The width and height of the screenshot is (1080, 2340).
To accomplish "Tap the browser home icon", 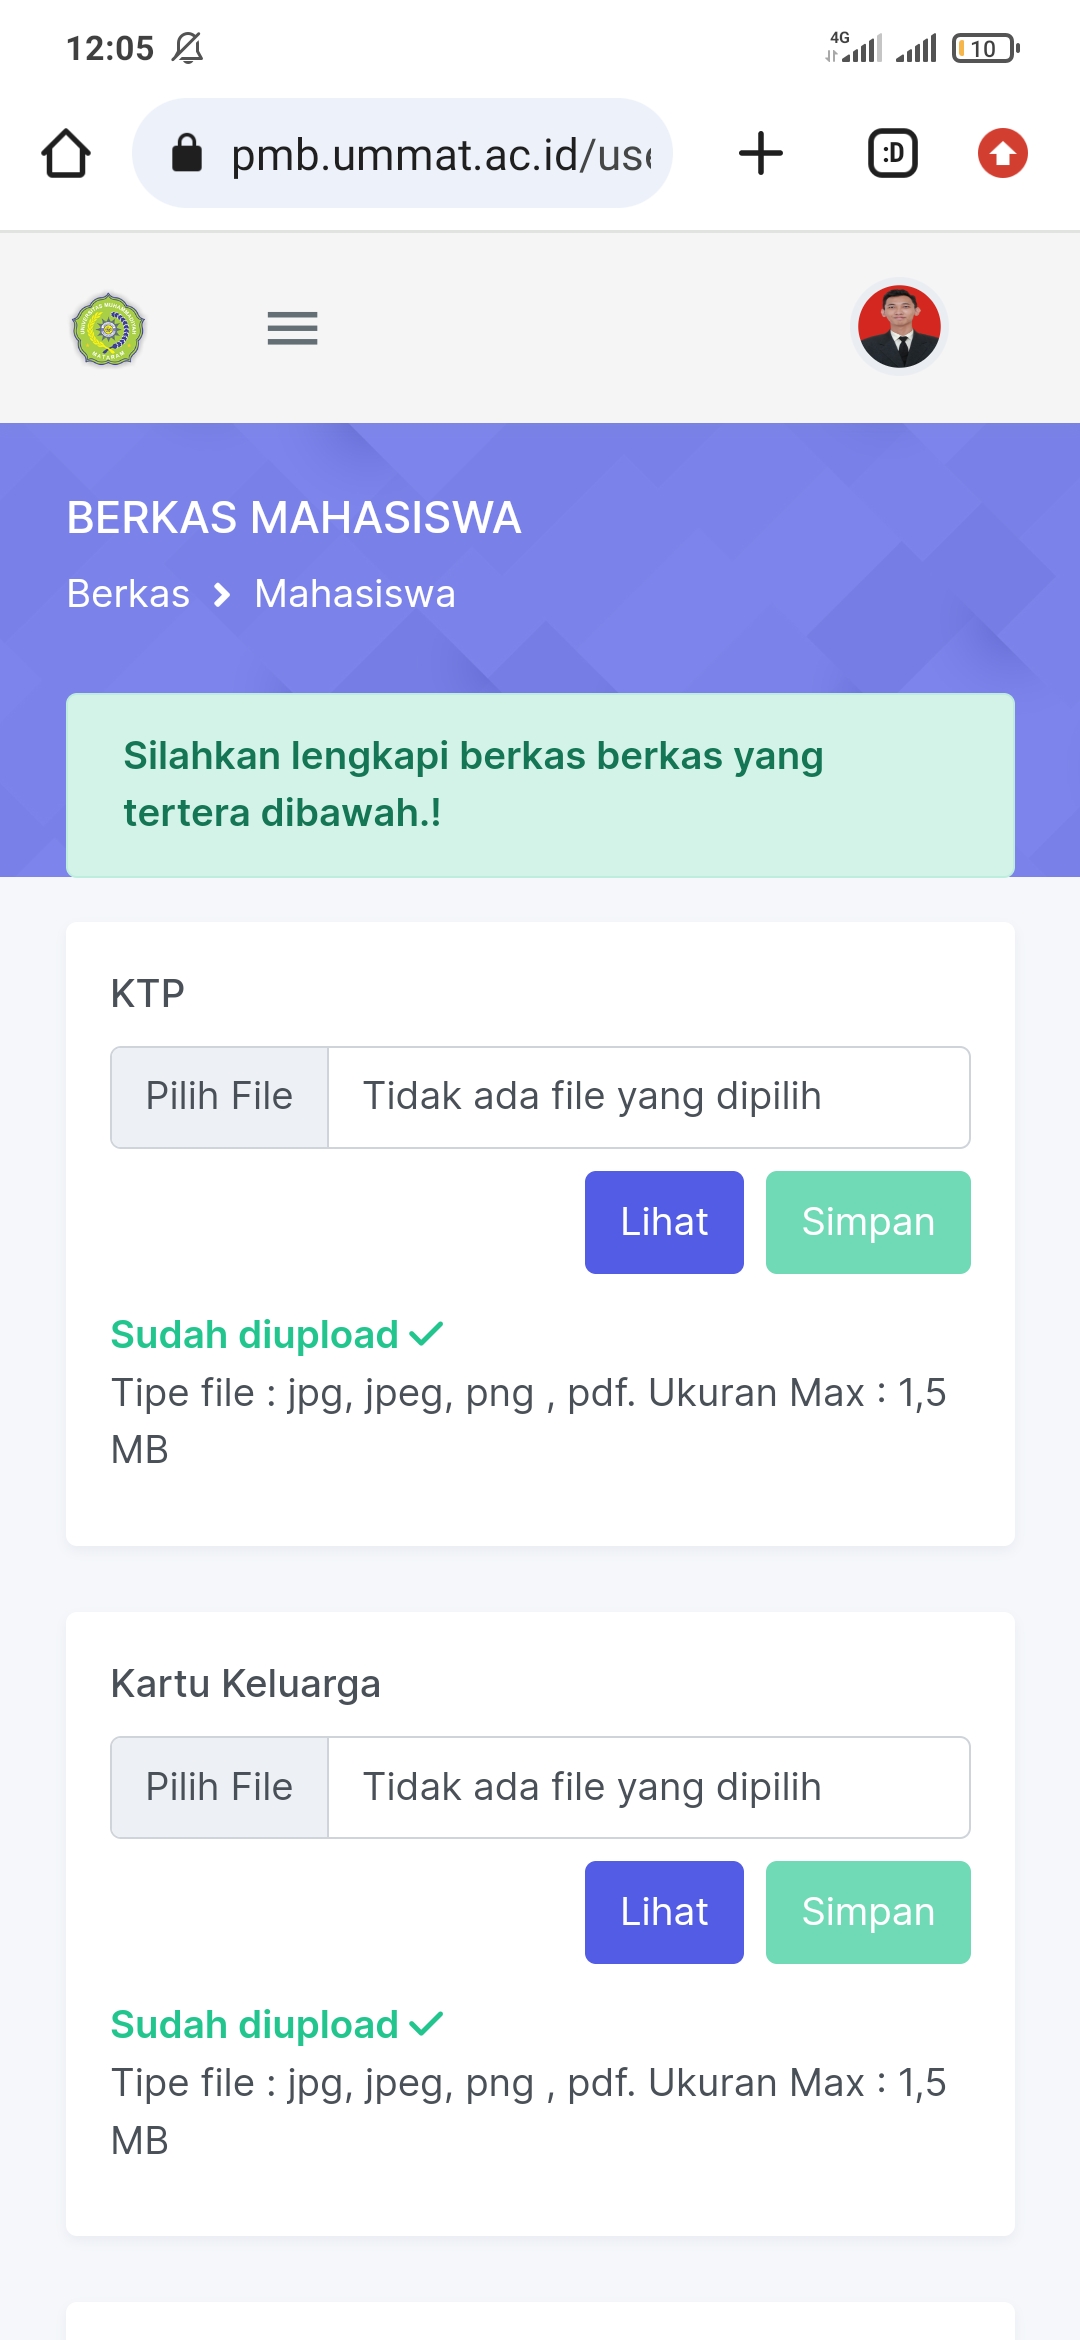I will [x=66, y=154].
